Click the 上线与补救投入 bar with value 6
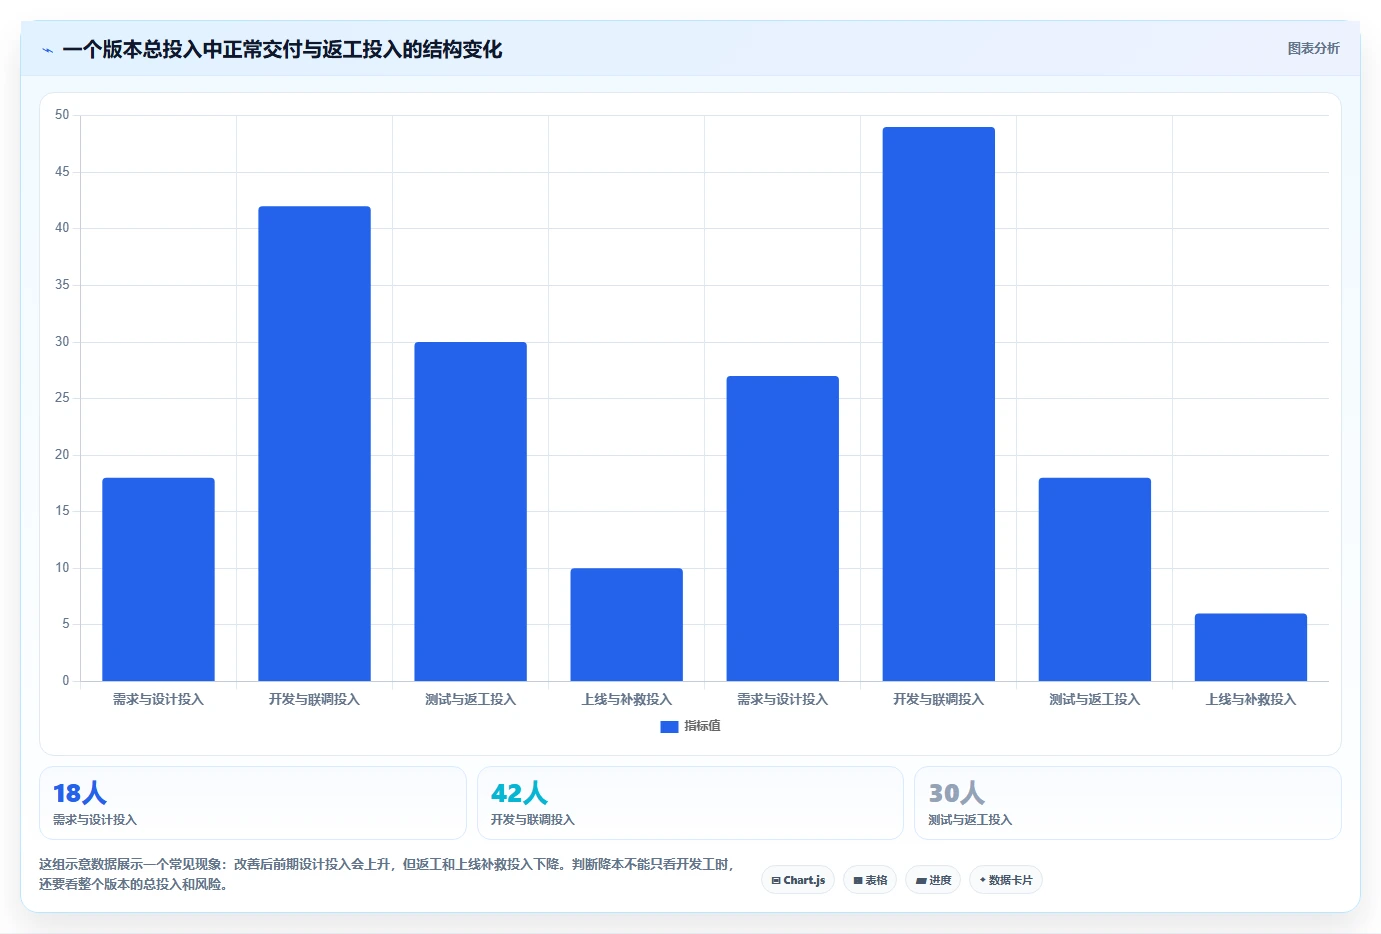Image resolution: width=1381 pixels, height=934 pixels. click(1250, 647)
